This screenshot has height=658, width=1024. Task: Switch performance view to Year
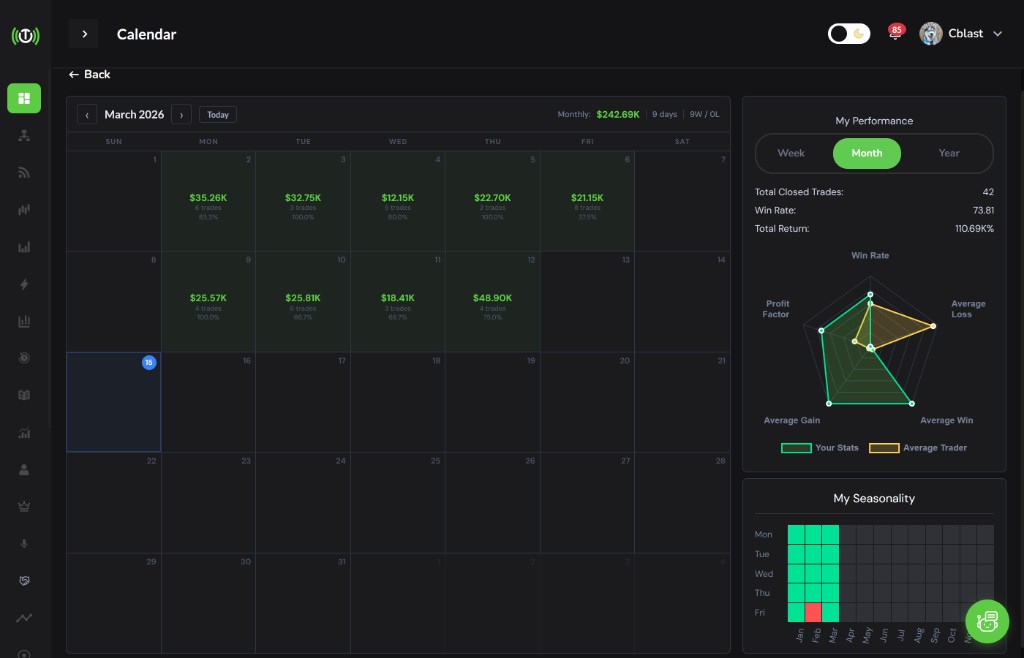[x=948, y=153]
